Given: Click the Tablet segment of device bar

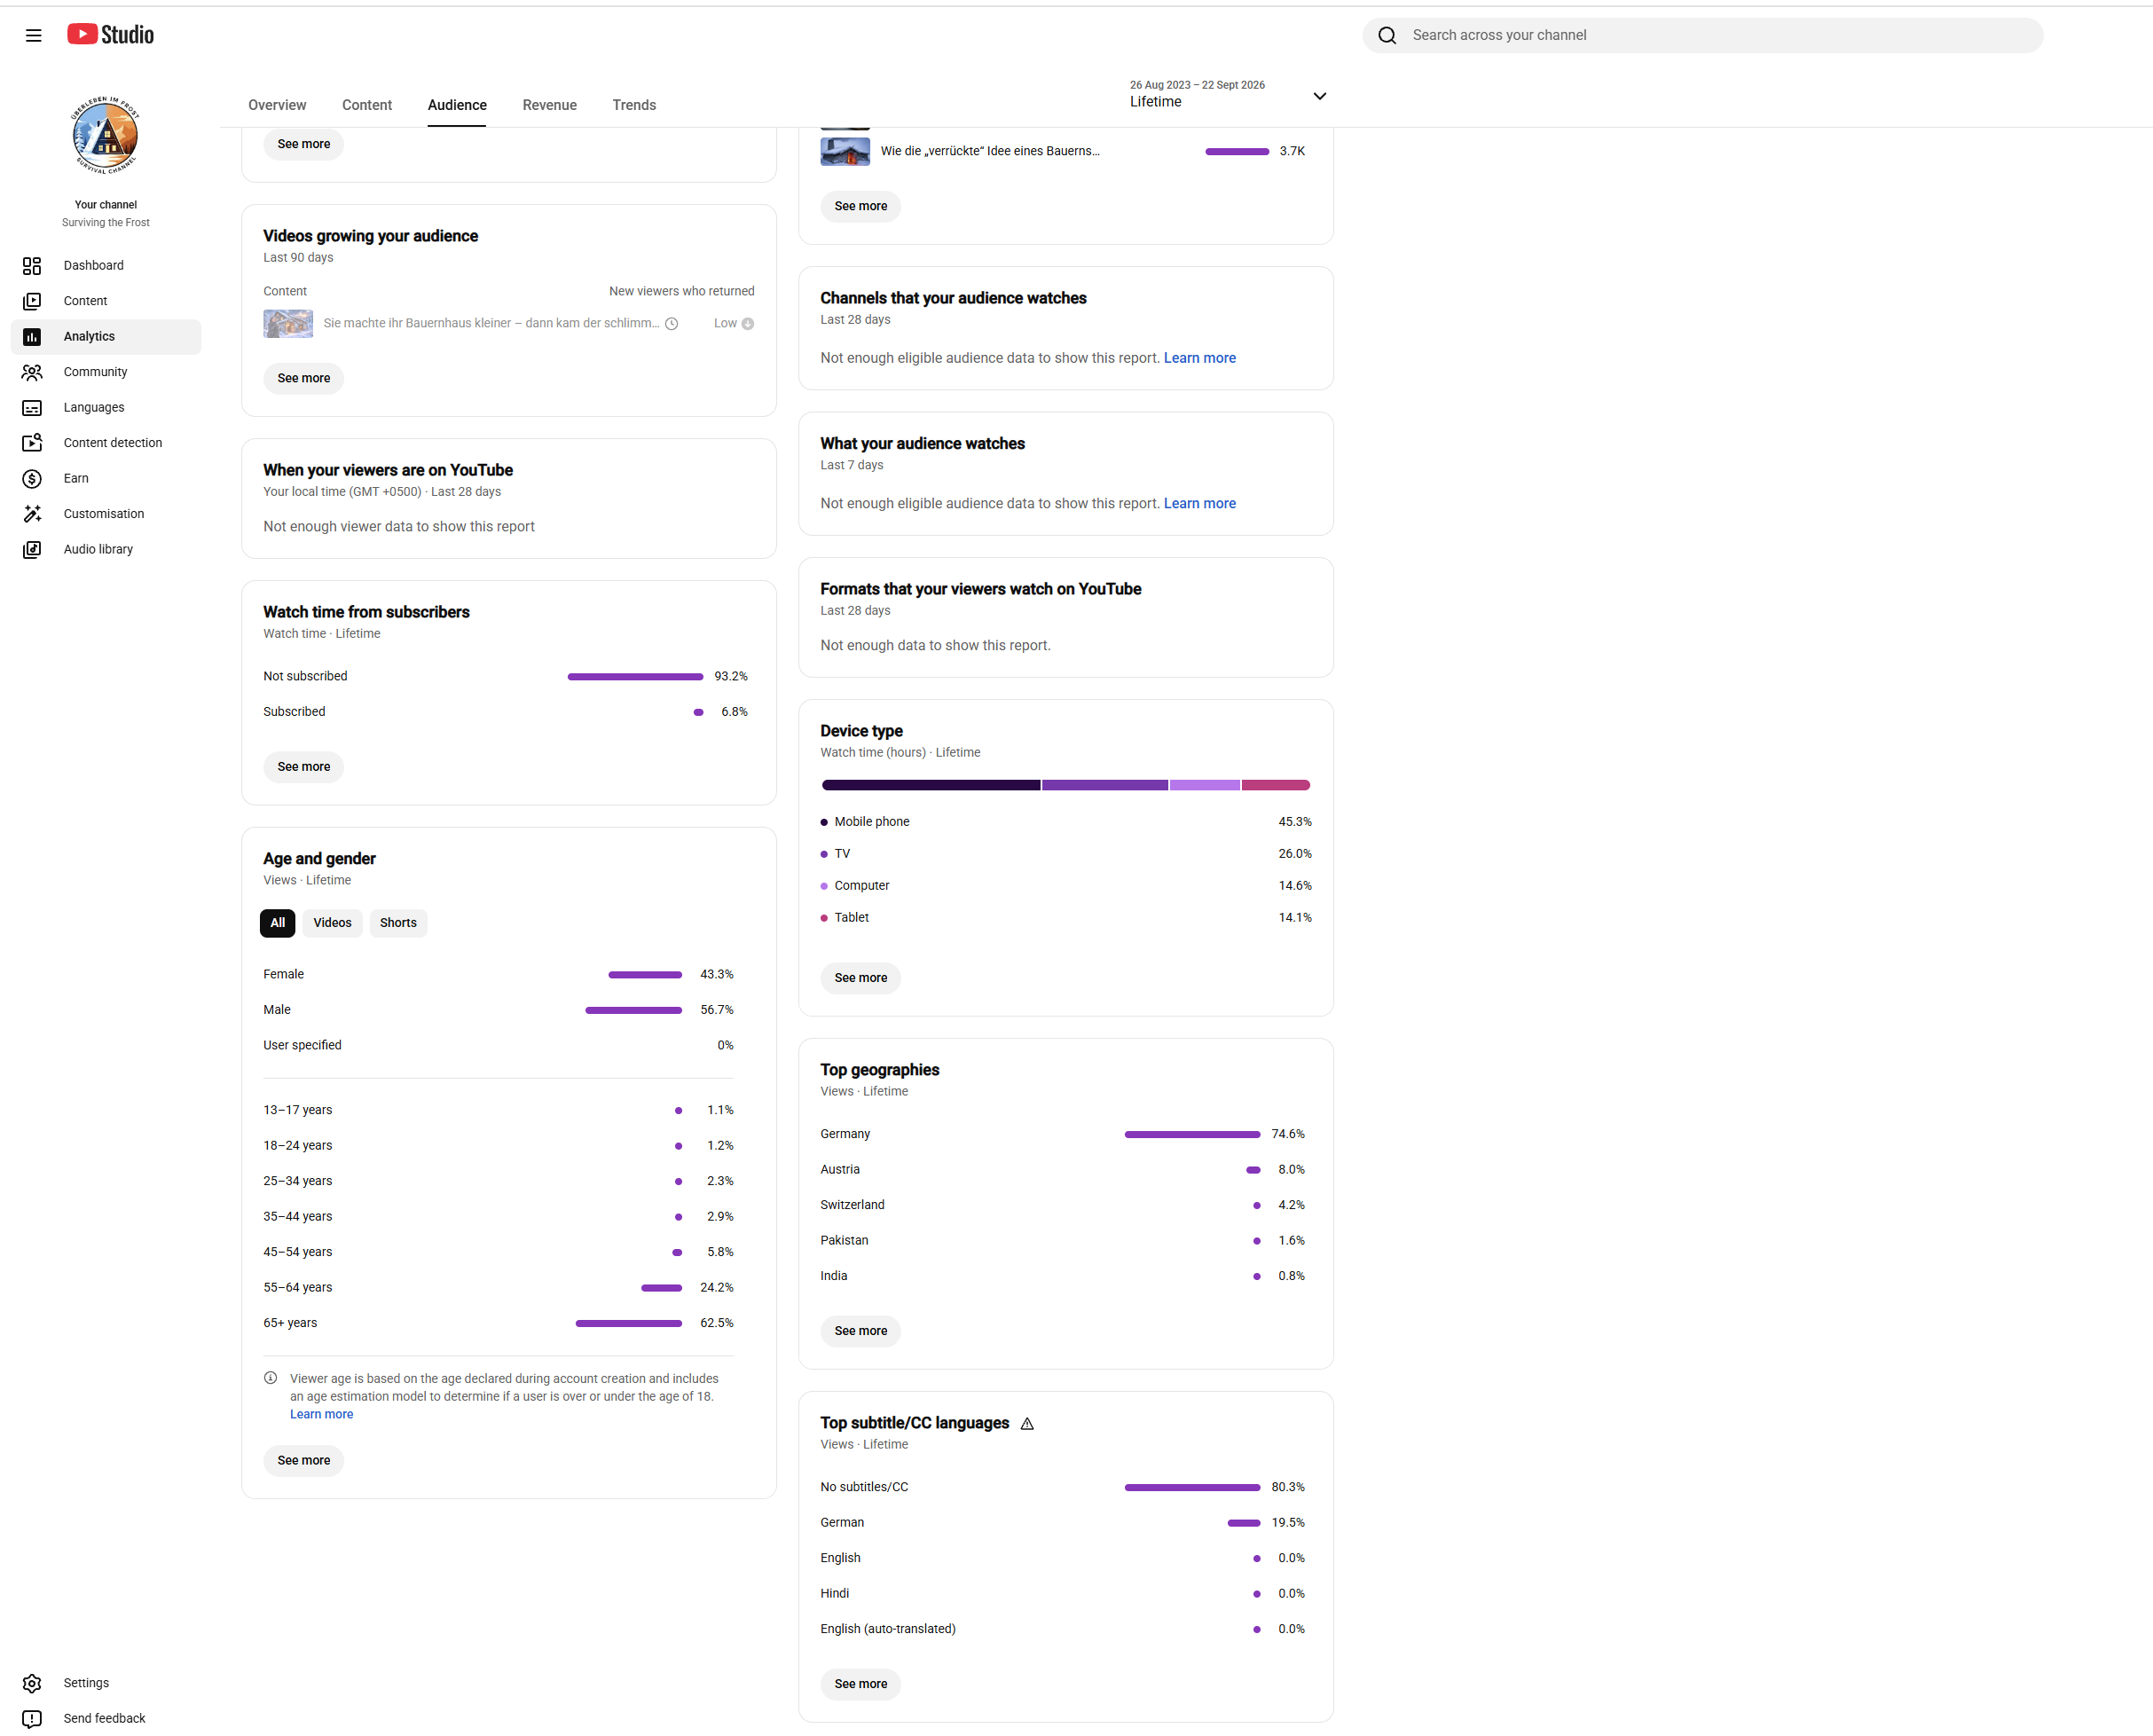Looking at the screenshot, I should [1276, 785].
